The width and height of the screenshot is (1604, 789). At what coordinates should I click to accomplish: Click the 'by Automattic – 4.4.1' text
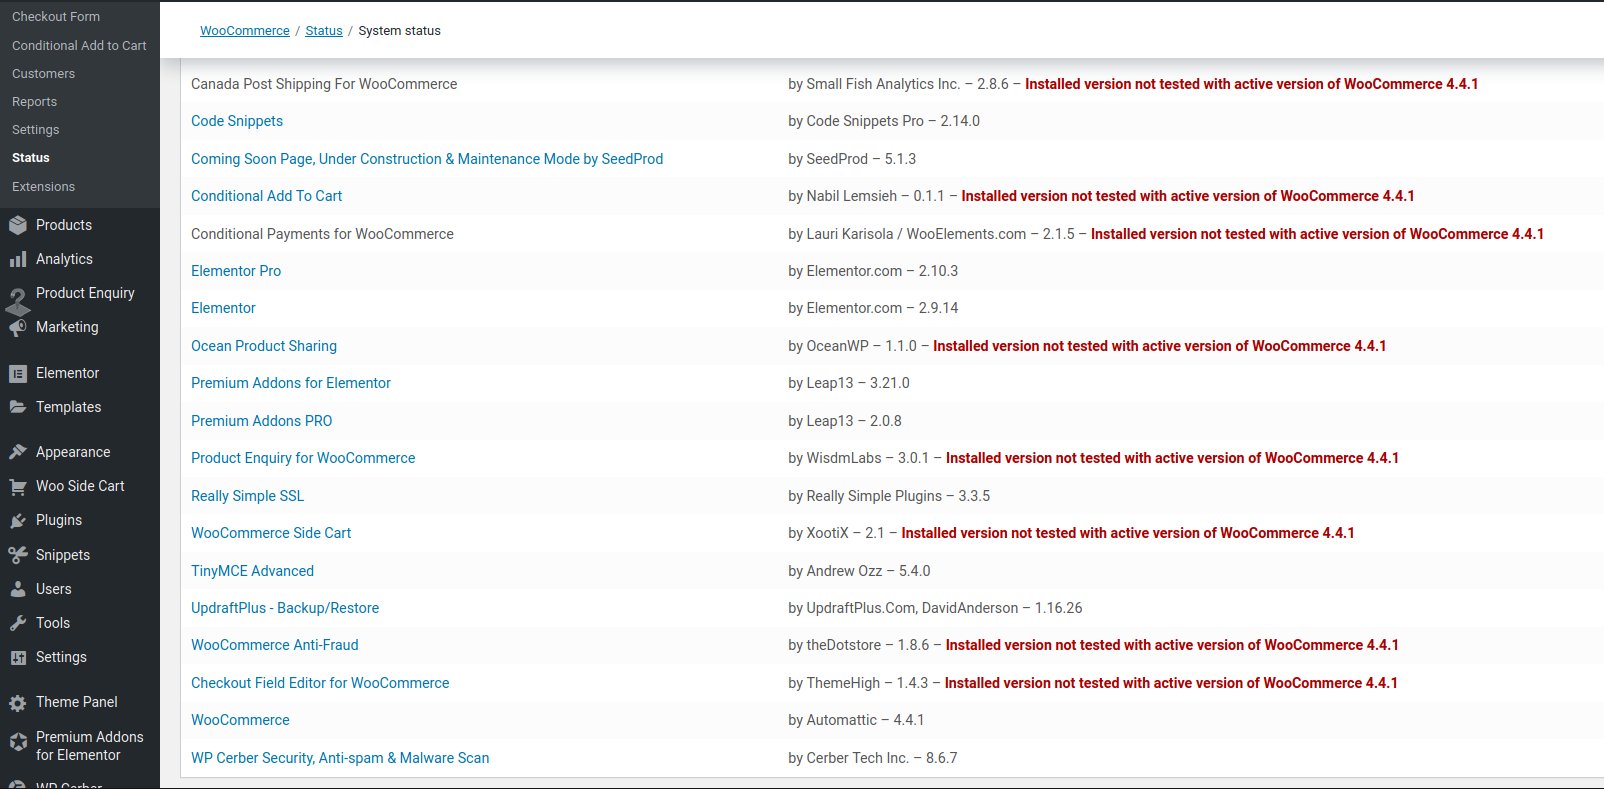click(856, 720)
